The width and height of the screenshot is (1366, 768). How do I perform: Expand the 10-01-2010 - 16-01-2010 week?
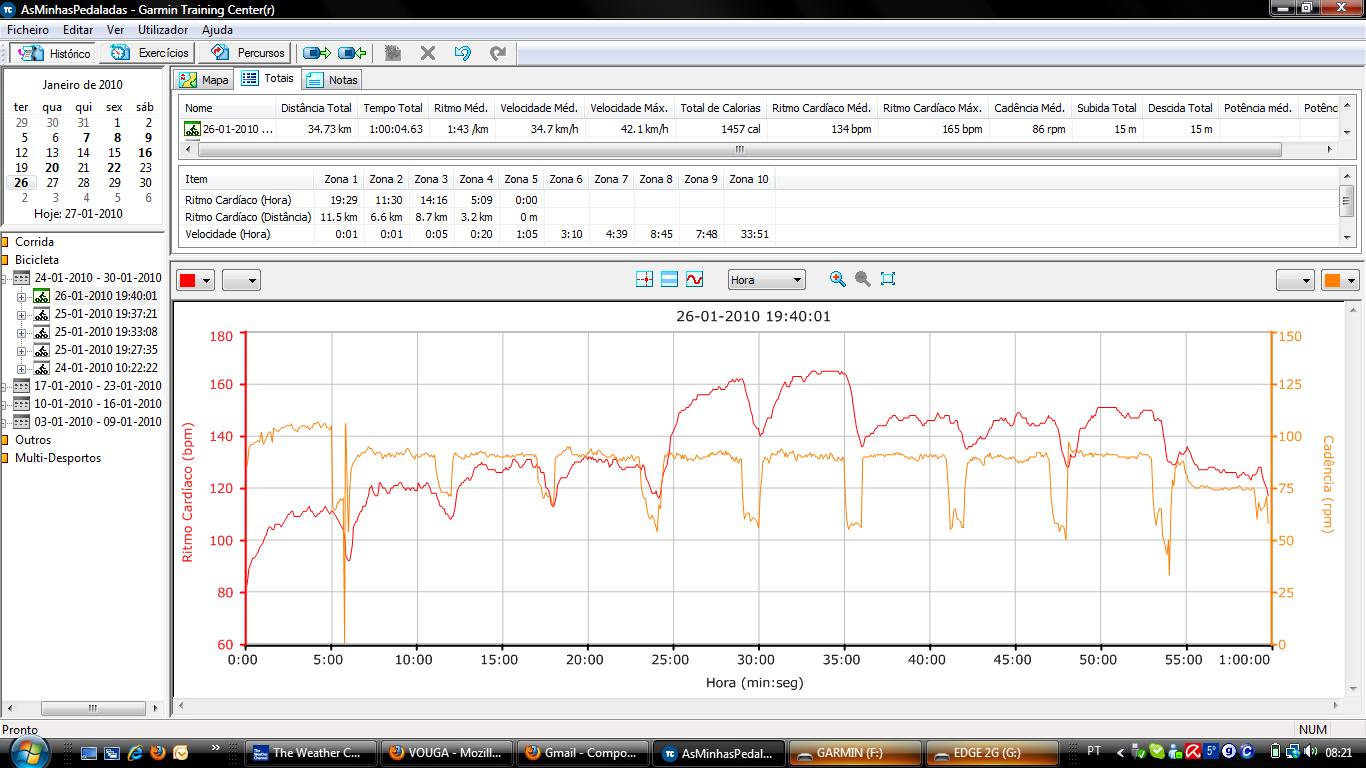click(x=4, y=404)
